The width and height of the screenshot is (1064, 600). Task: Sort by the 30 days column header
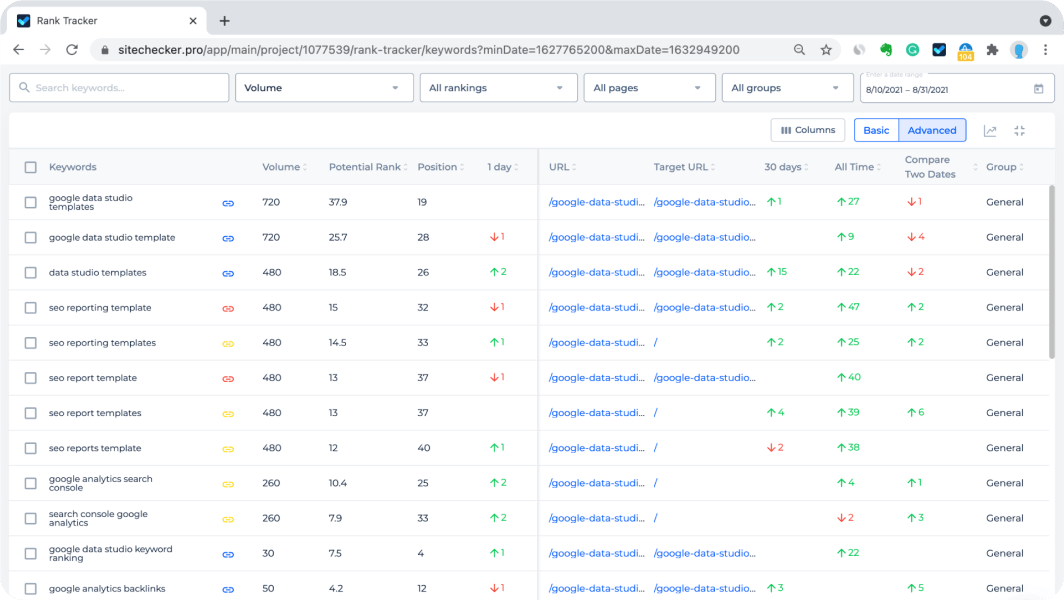pos(786,167)
